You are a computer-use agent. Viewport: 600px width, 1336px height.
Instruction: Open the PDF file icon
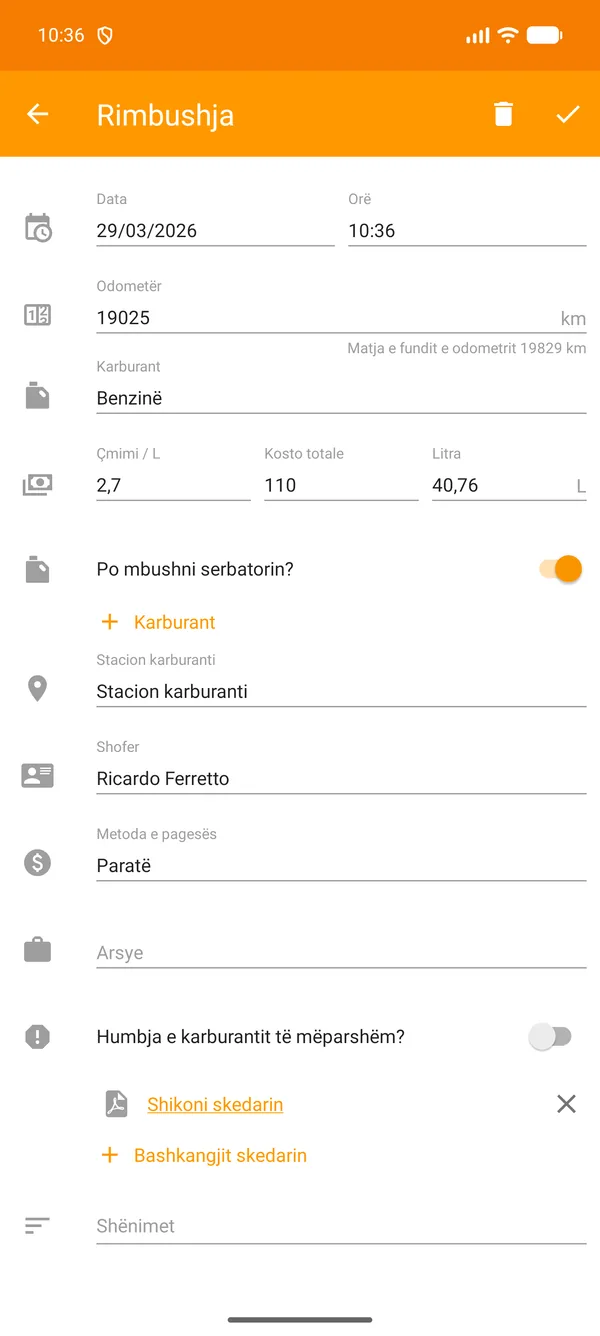116,1103
